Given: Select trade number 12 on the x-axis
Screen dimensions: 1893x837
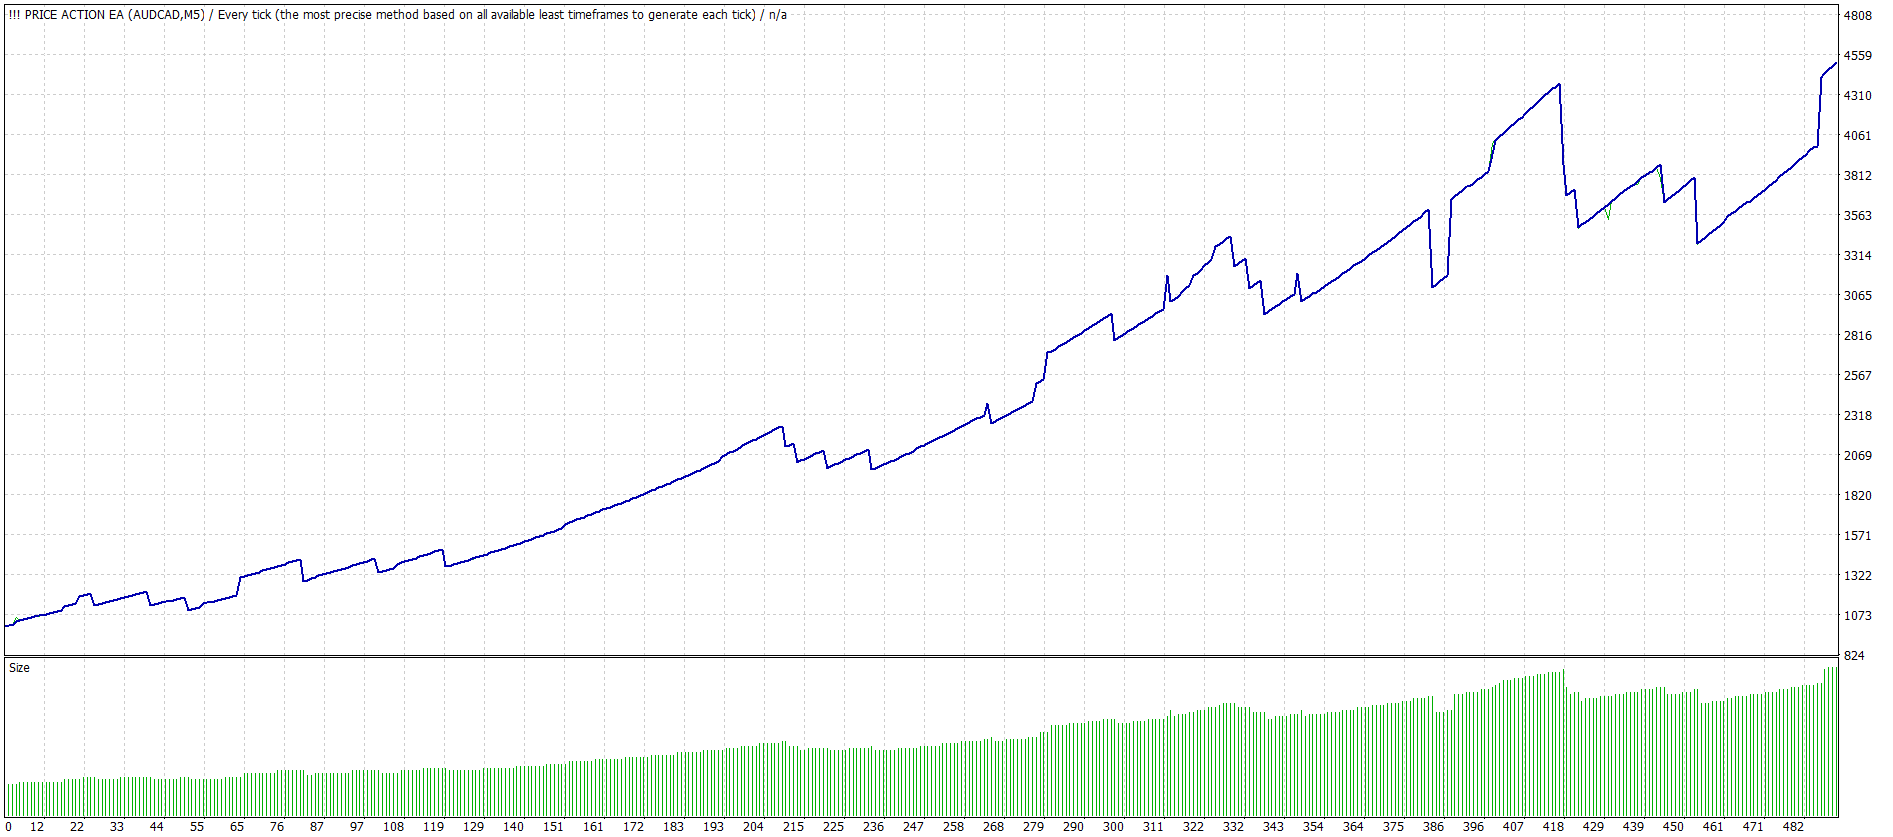Looking at the screenshot, I should pyautogui.click(x=37, y=827).
